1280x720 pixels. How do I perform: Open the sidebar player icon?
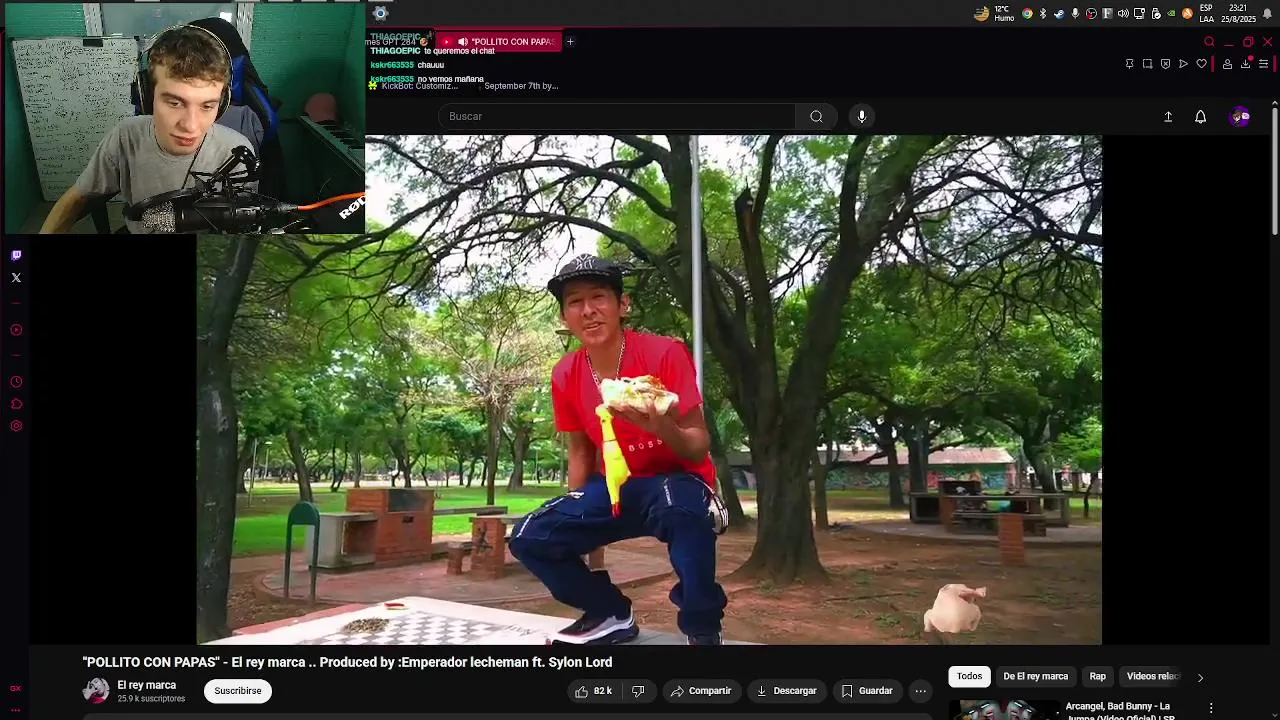point(16,330)
